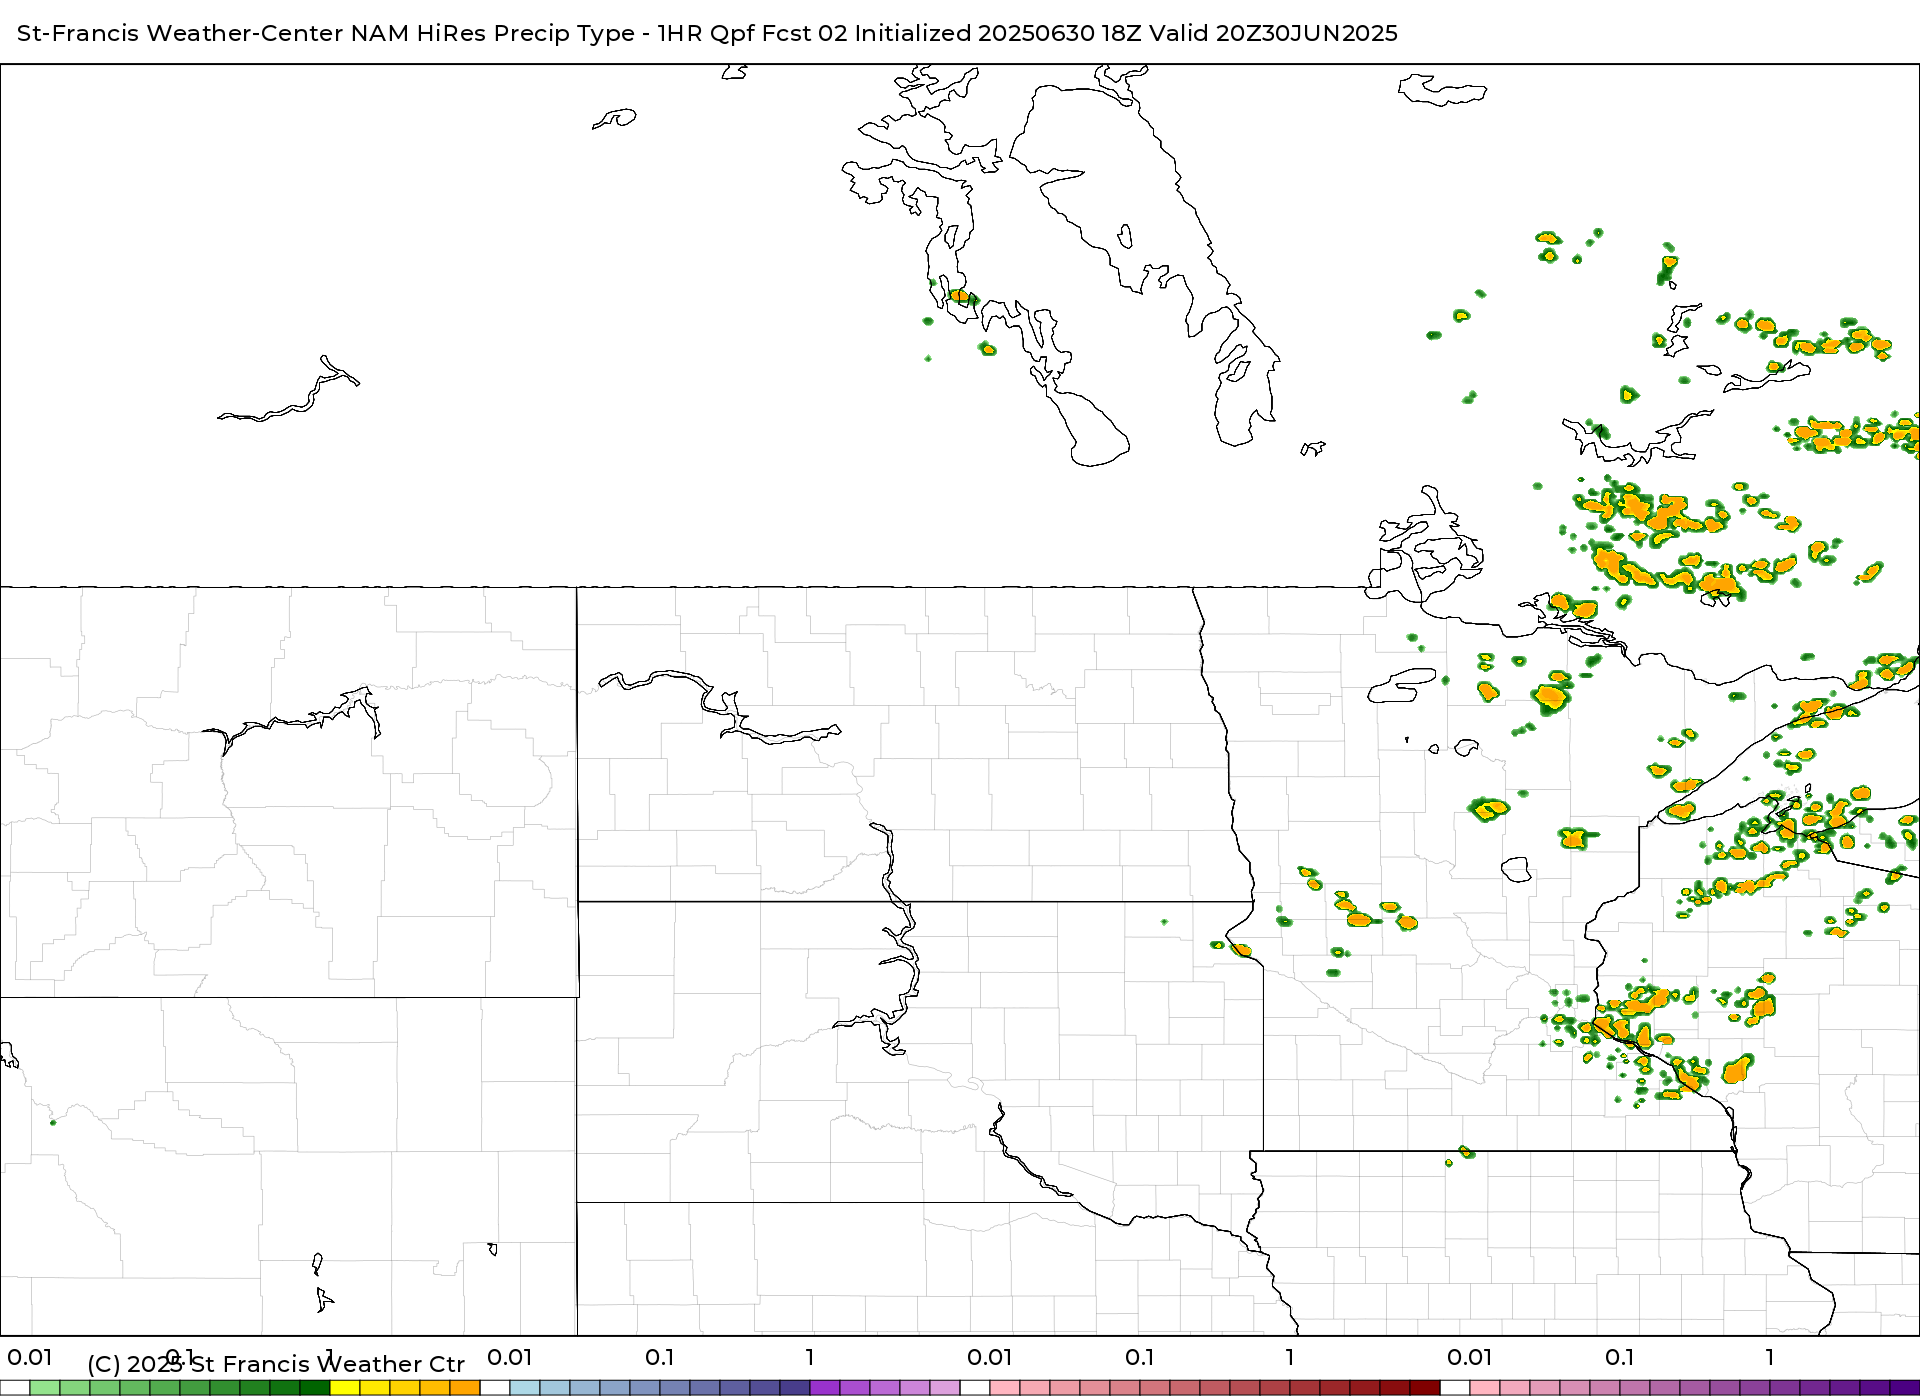Click the 1 label above the blue-purple scale
1920x1400 pixels.
(x=810, y=1357)
